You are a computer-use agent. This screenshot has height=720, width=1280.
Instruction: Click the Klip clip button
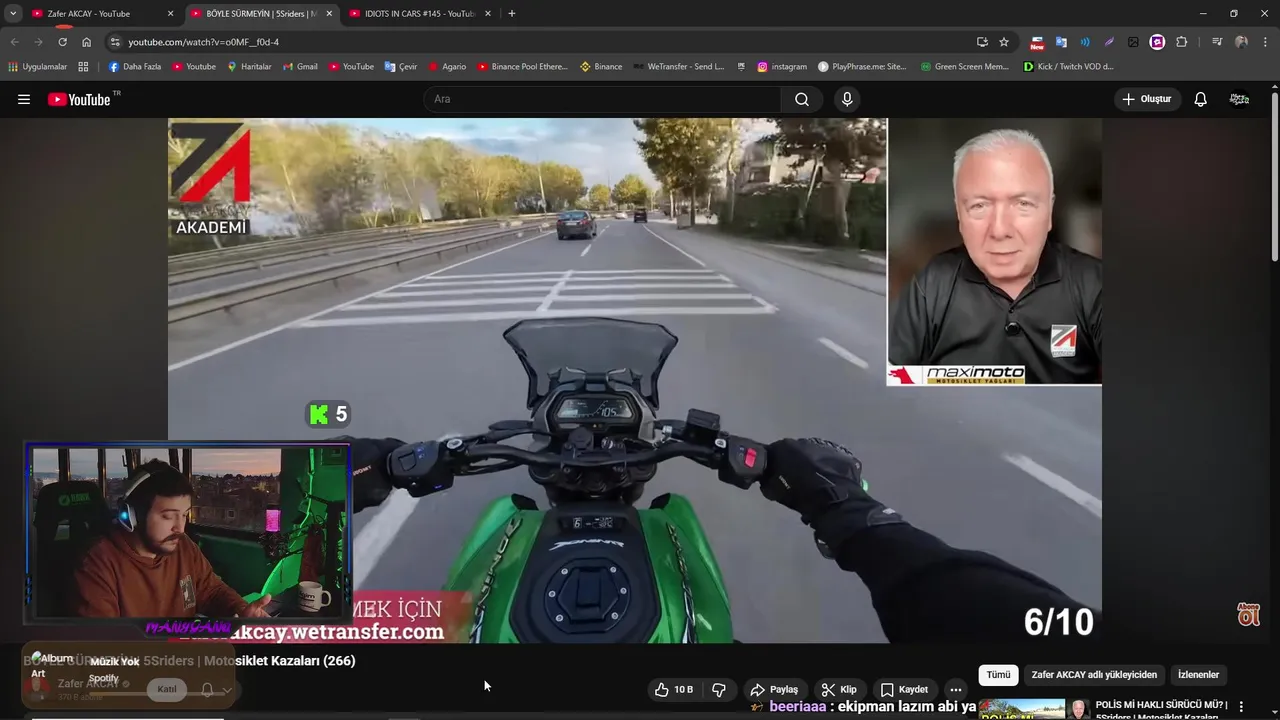click(x=839, y=689)
